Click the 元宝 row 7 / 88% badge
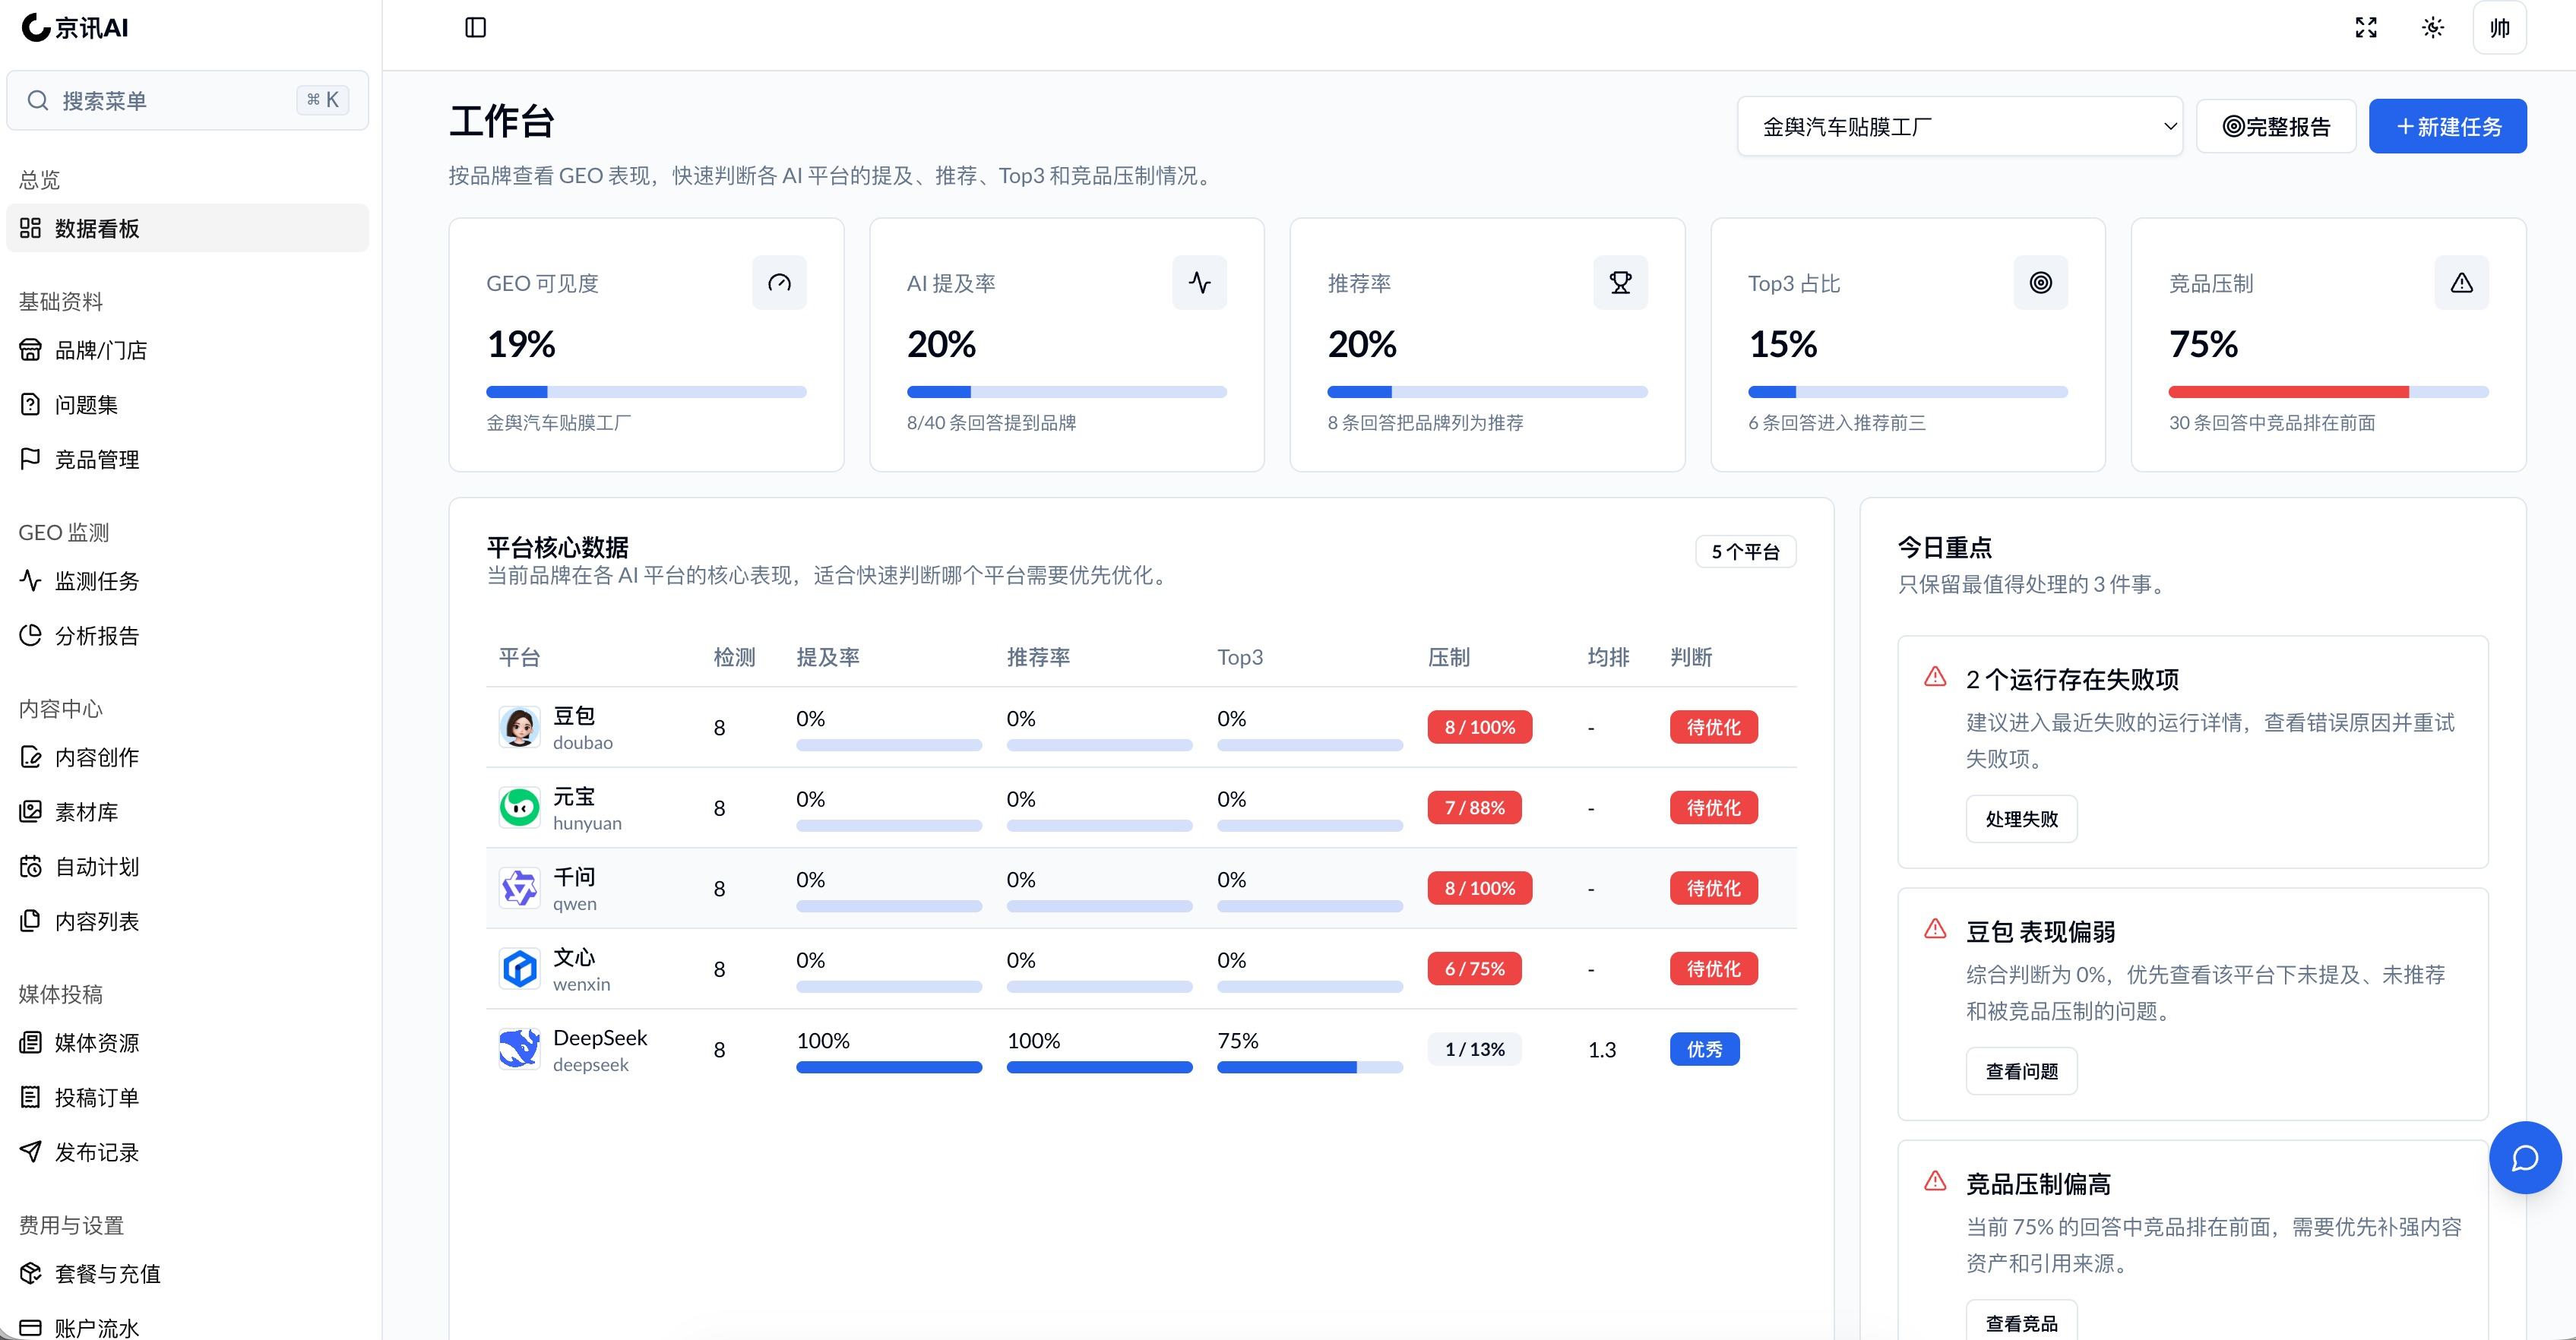Viewport: 2576px width, 1340px height. tap(1474, 808)
